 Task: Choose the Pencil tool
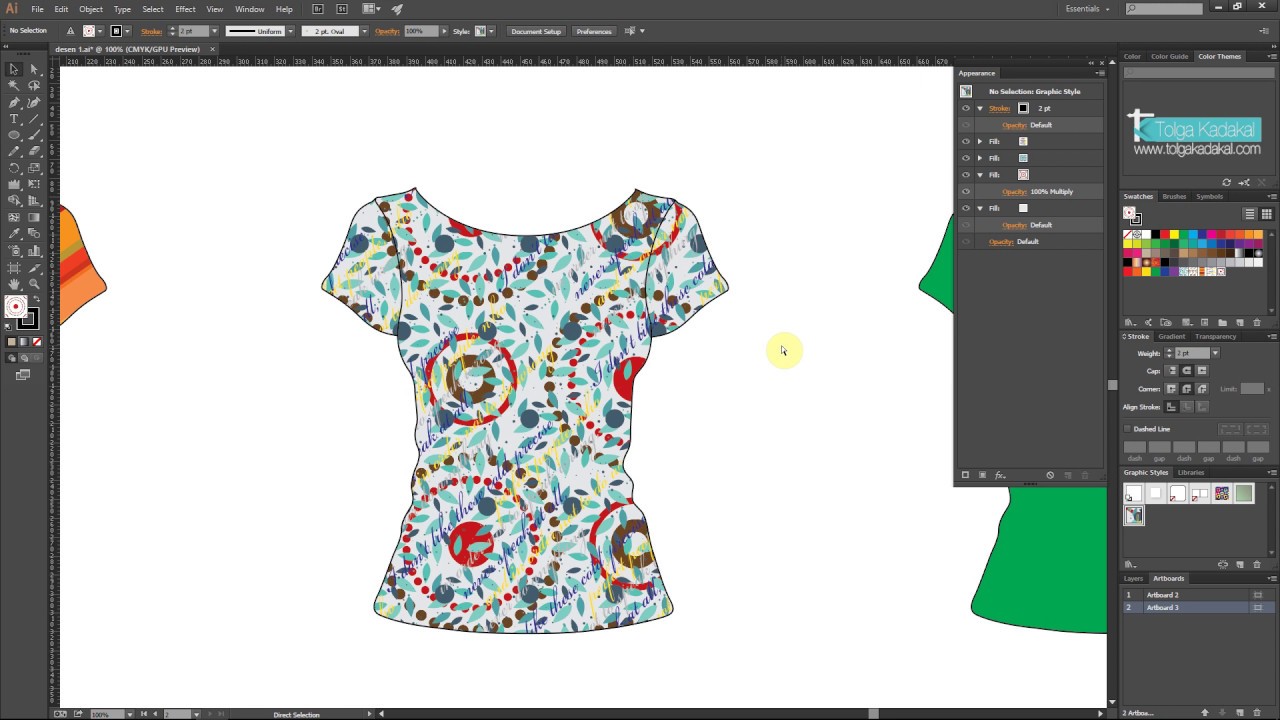pyautogui.click(x=14, y=152)
